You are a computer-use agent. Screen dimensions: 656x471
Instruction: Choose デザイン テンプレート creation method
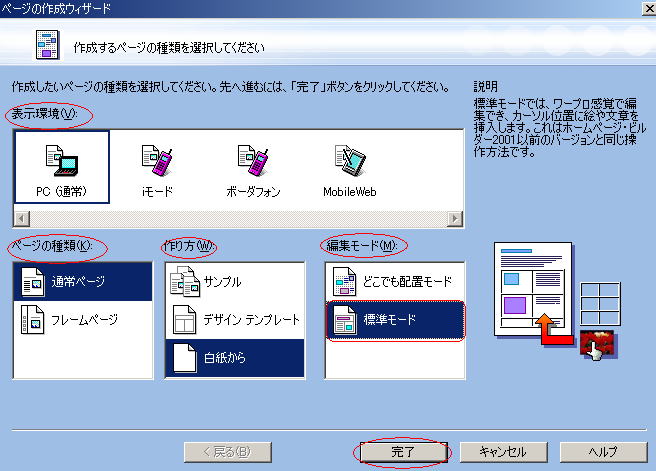click(234, 320)
